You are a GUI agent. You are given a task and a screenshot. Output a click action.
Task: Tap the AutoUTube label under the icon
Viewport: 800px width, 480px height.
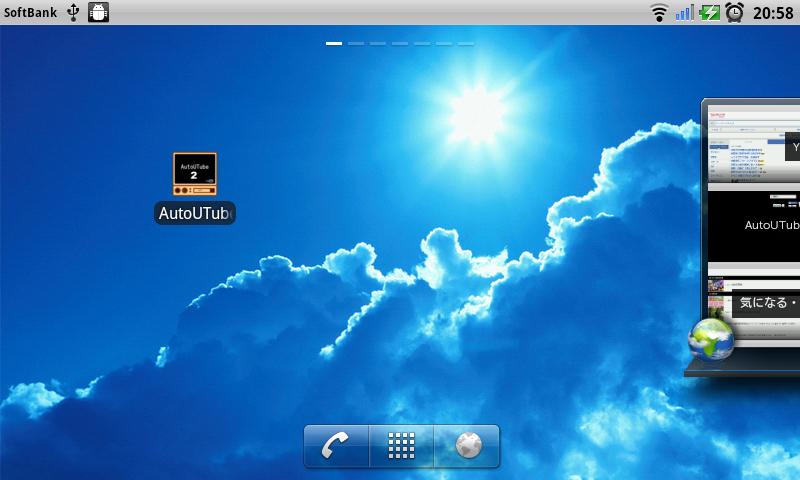194,213
